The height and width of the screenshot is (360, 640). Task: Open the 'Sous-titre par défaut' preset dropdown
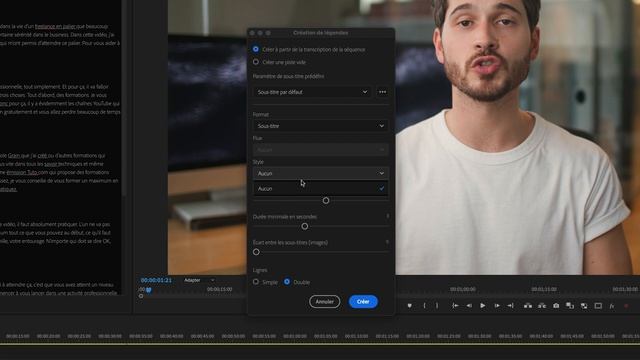click(312, 92)
